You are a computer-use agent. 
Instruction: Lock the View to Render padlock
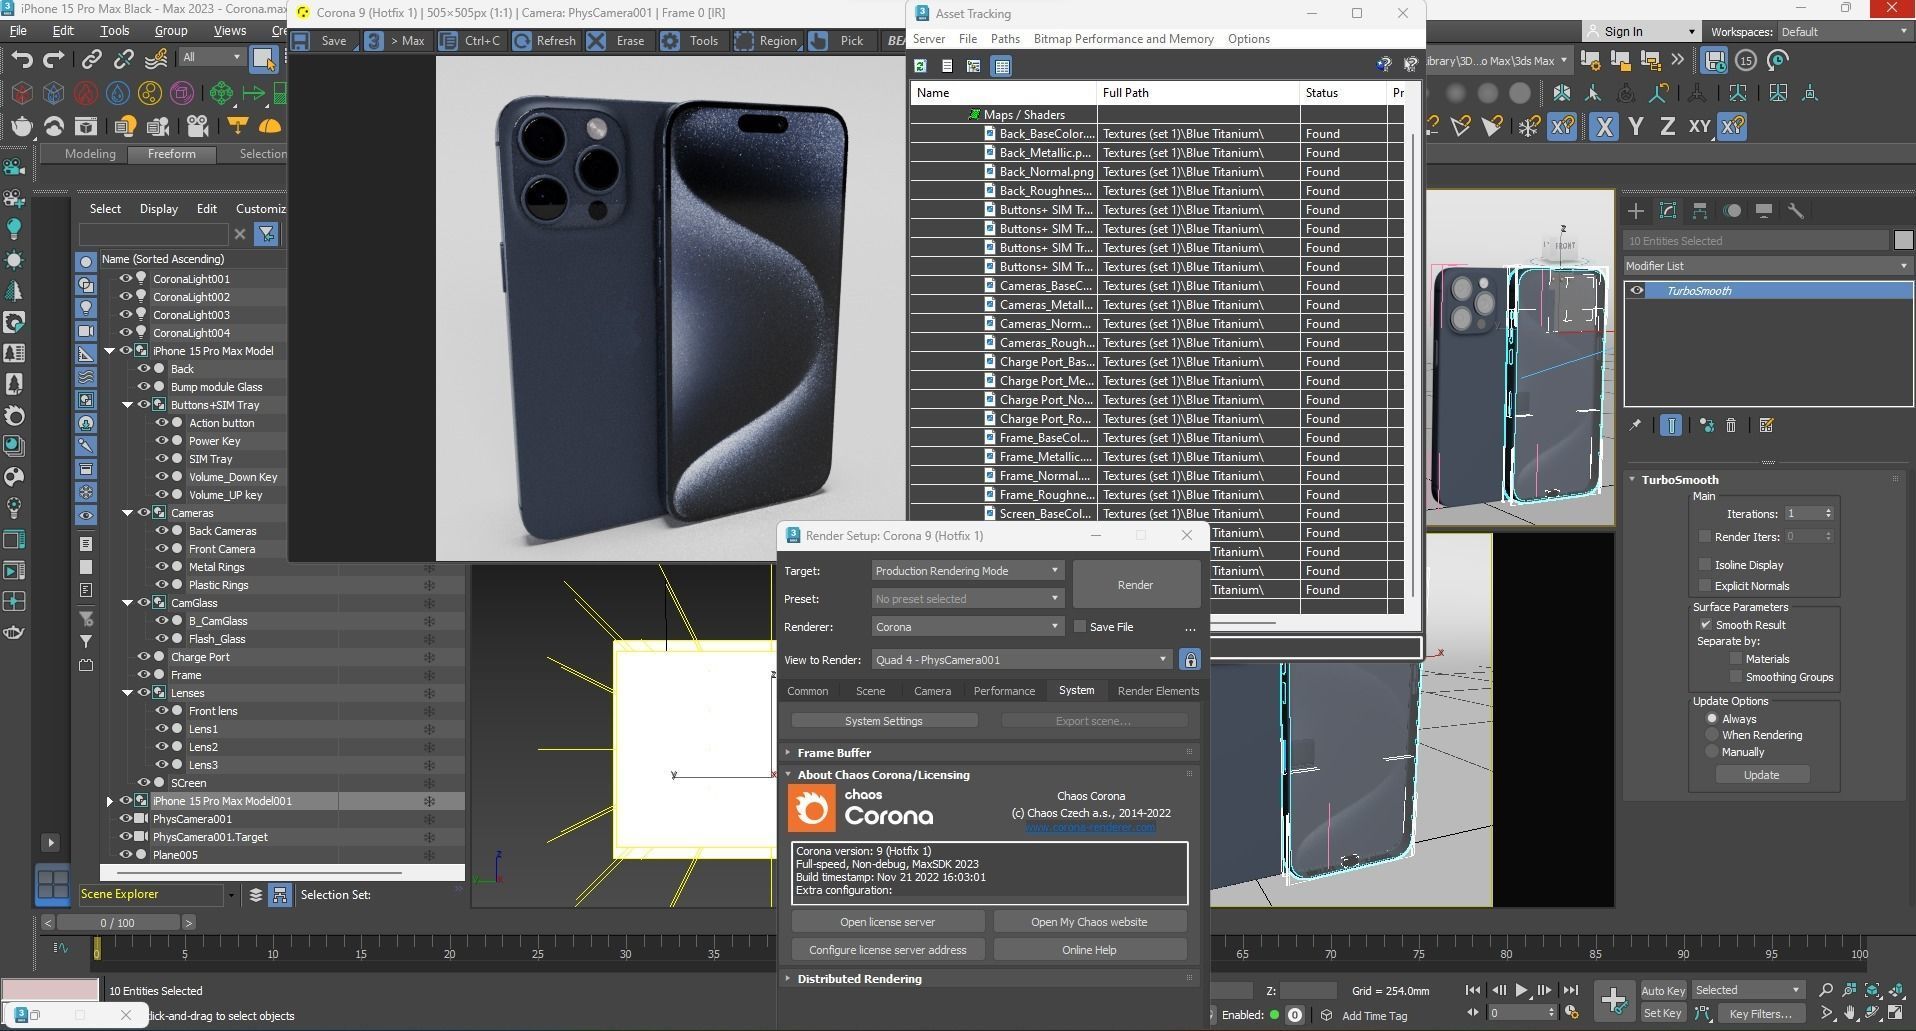1190,660
